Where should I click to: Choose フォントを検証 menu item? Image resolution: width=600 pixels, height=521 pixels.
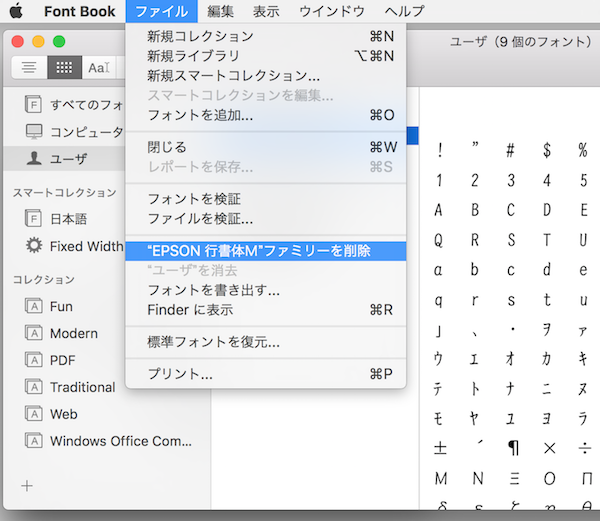266,199
